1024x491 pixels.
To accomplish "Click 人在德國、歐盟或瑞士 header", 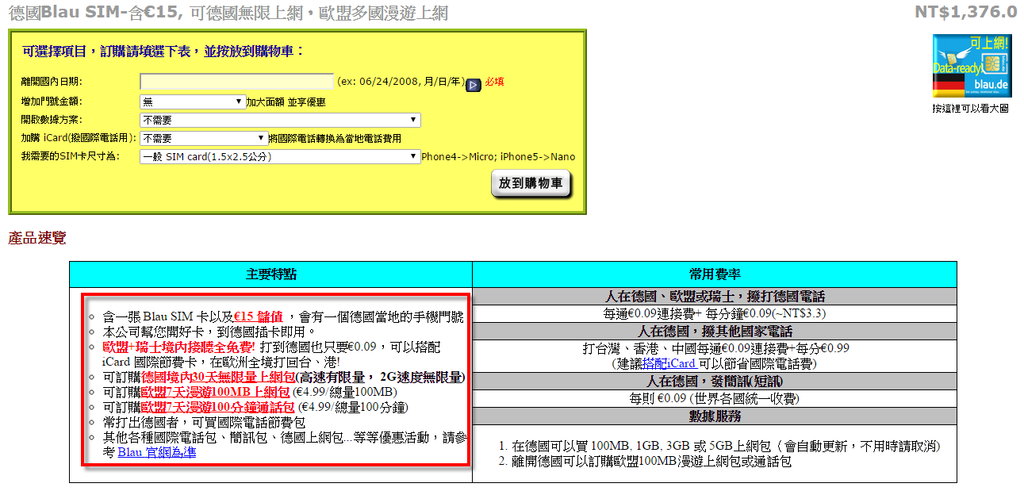I will [714, 295].
